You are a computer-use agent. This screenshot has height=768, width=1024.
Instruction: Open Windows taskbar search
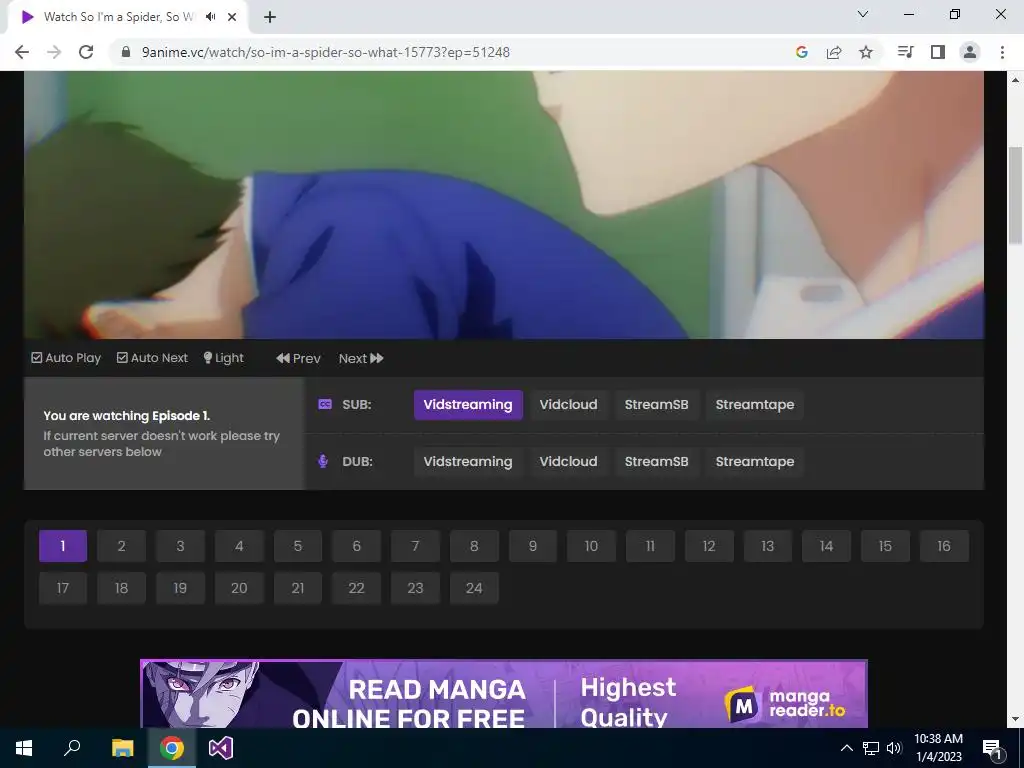[72, 748]
